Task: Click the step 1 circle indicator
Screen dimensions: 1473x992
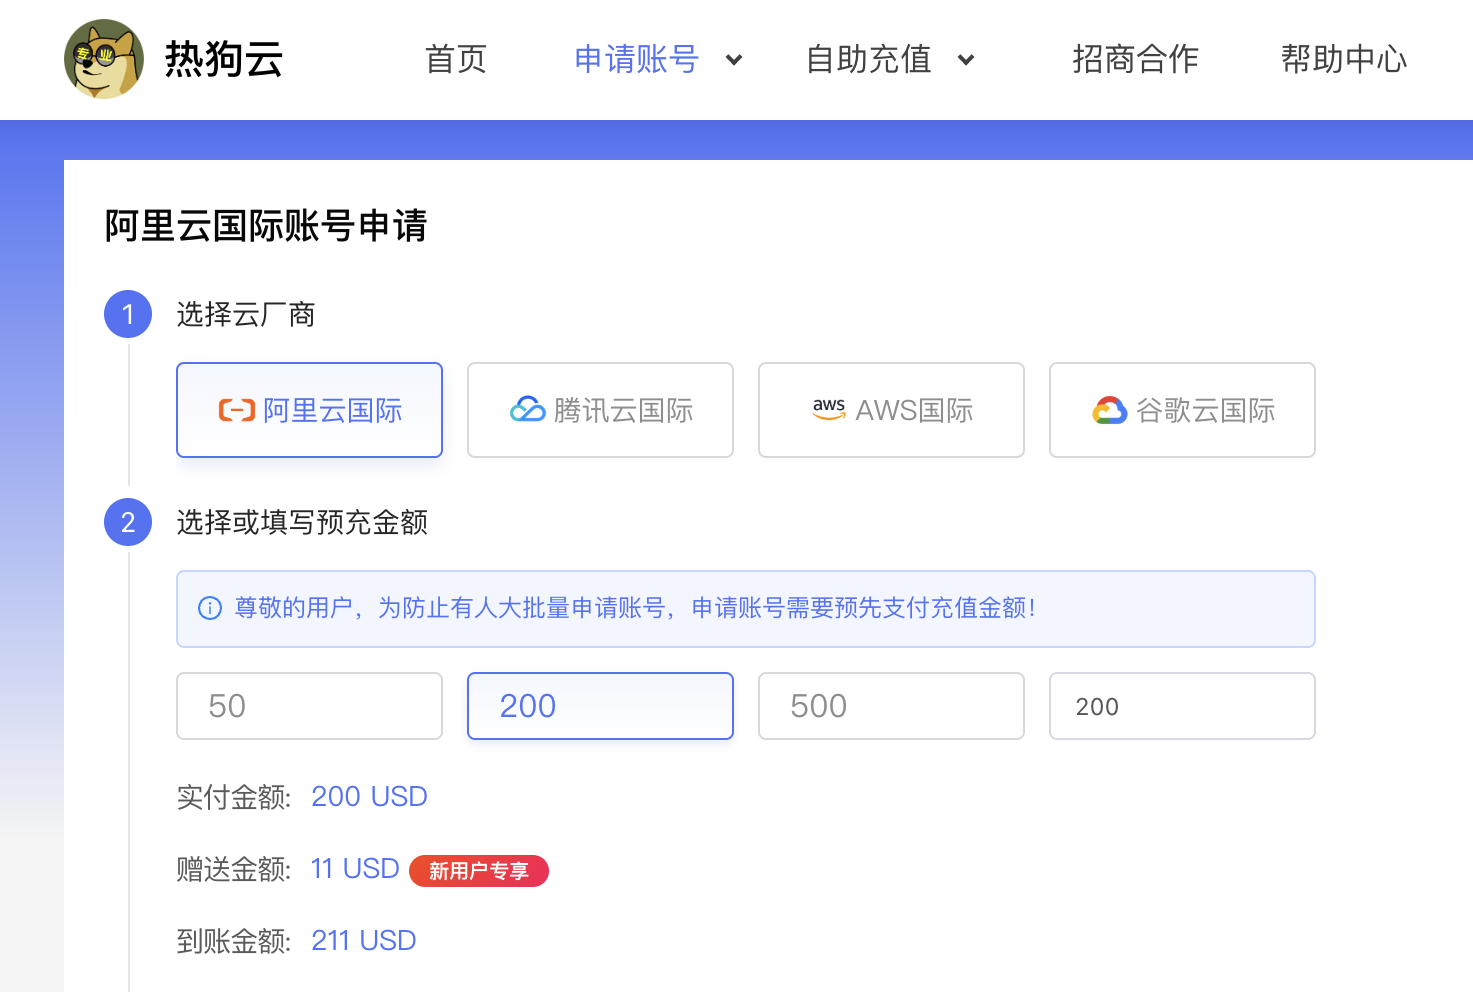Action: pos(128,314)
